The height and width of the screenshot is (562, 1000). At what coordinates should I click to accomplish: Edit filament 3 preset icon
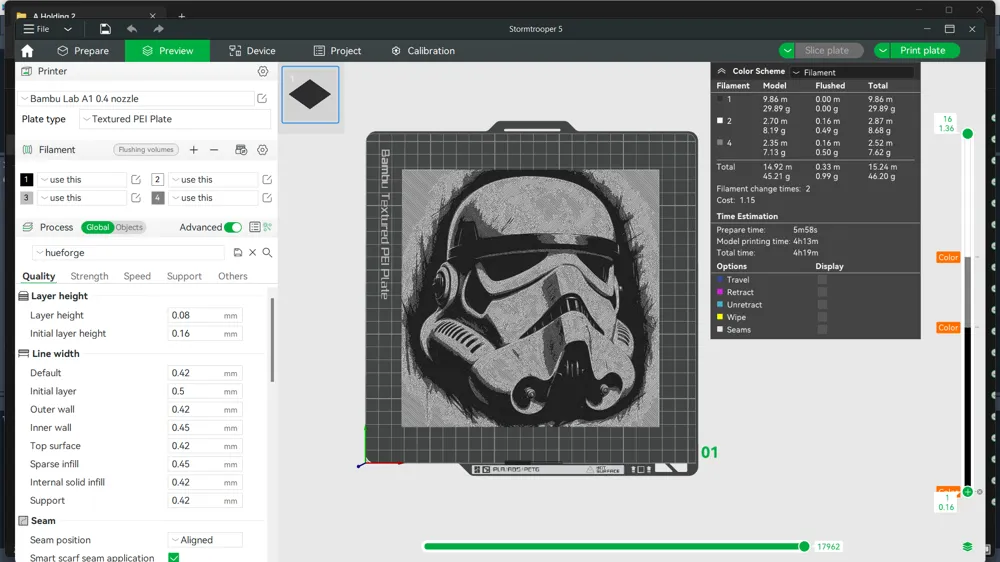pos(136,198)
